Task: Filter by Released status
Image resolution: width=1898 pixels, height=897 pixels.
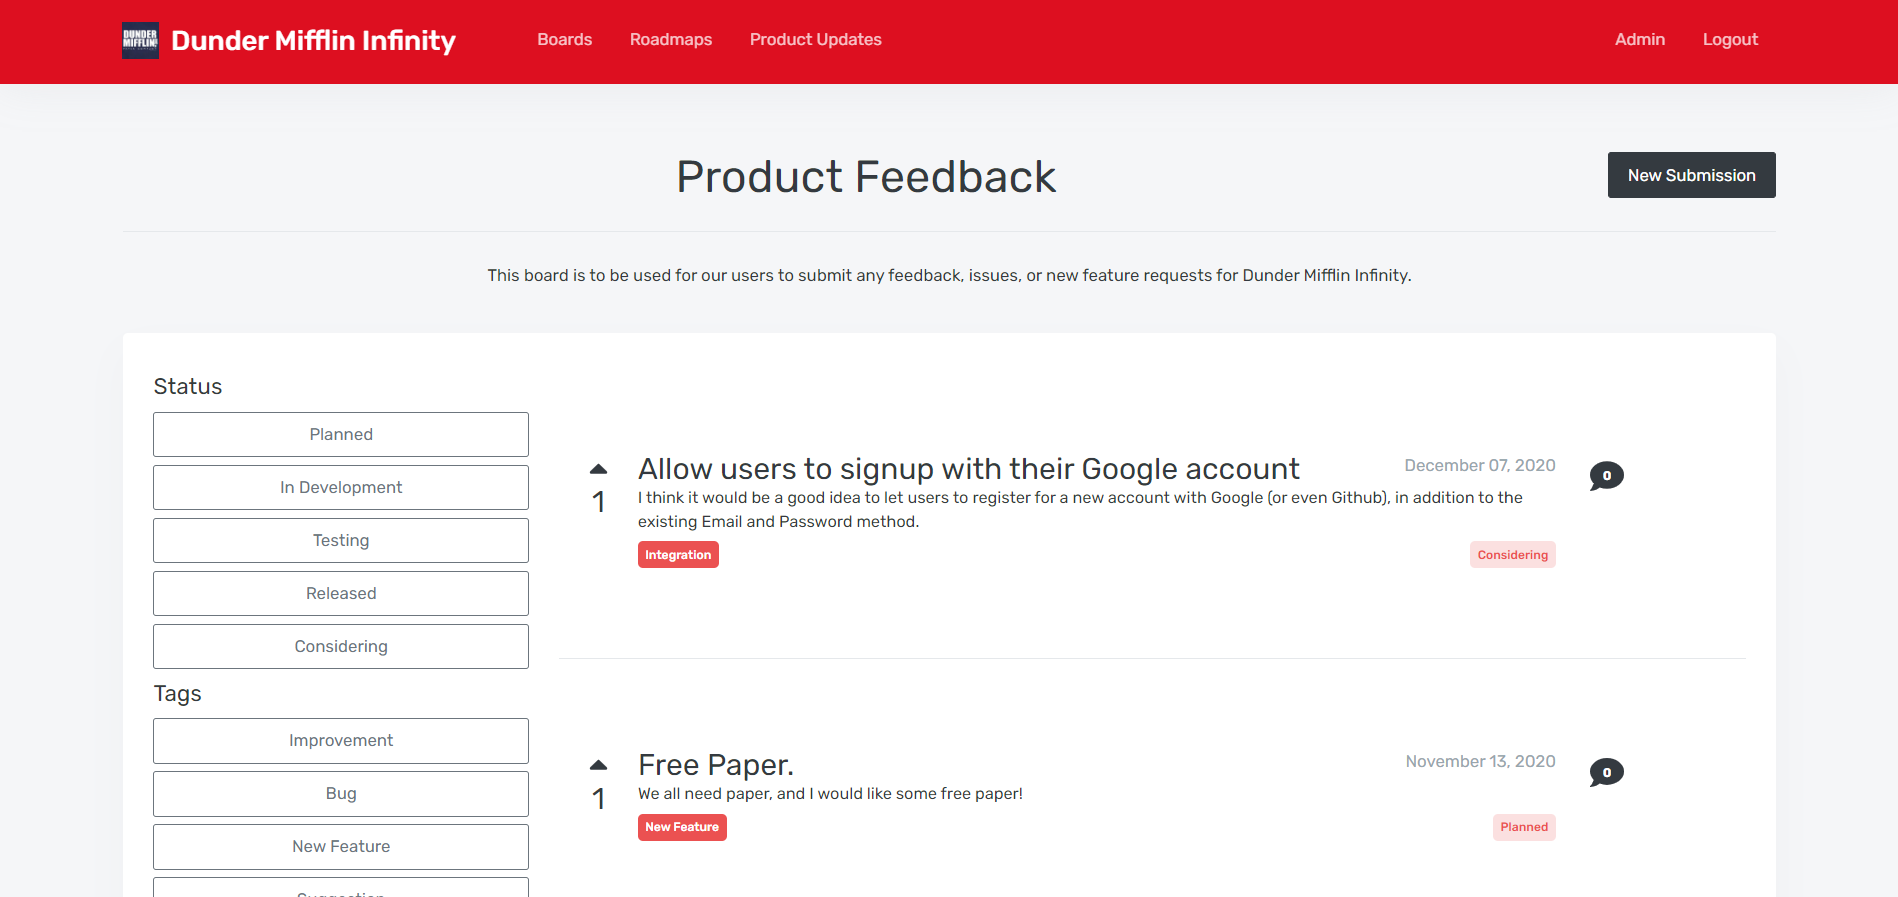Action: coord(341,593)
